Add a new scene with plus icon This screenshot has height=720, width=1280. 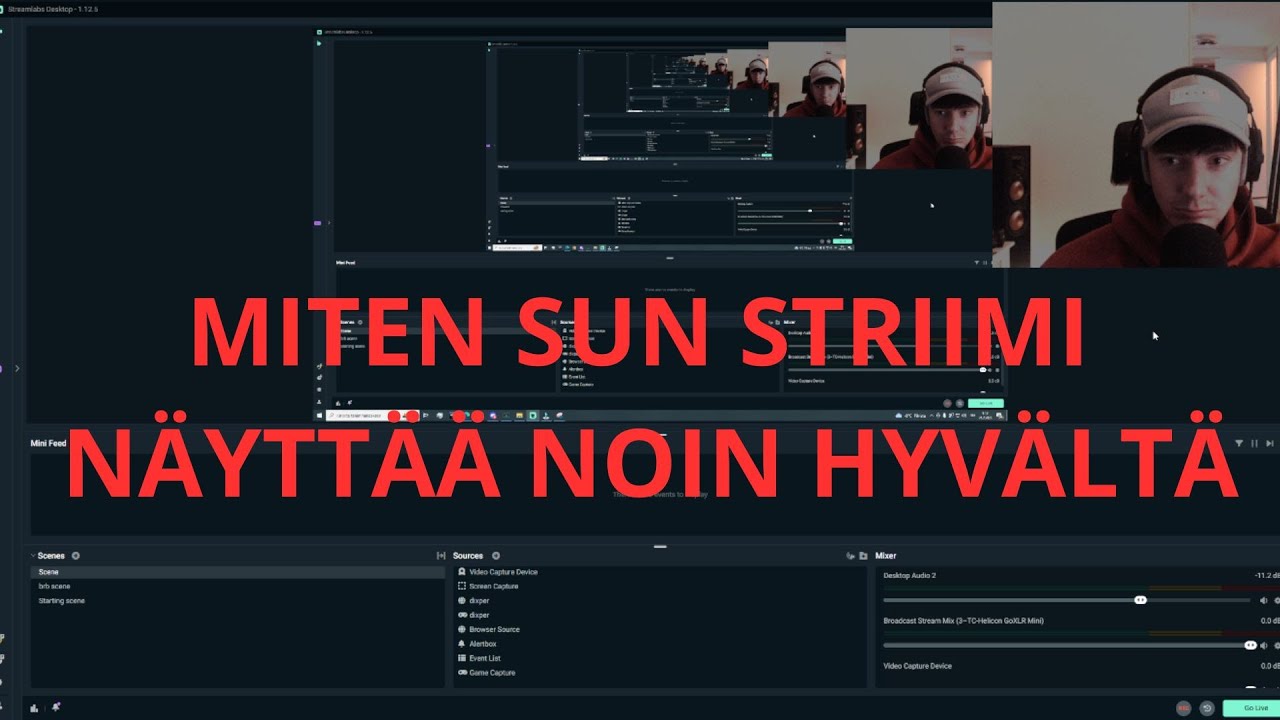pyautogui.click(x=76, y=556)
